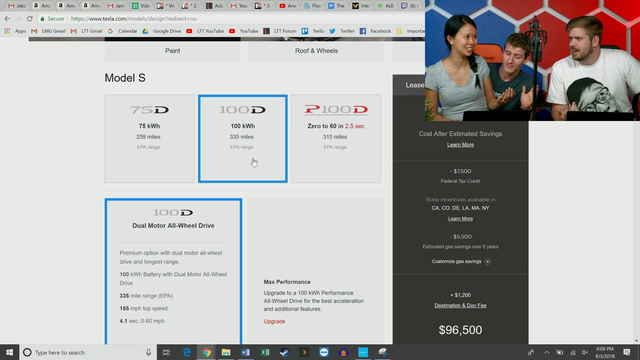Show hidden system tray icons chevron
This screenshot has width=640, height=360.
(547, 352)
